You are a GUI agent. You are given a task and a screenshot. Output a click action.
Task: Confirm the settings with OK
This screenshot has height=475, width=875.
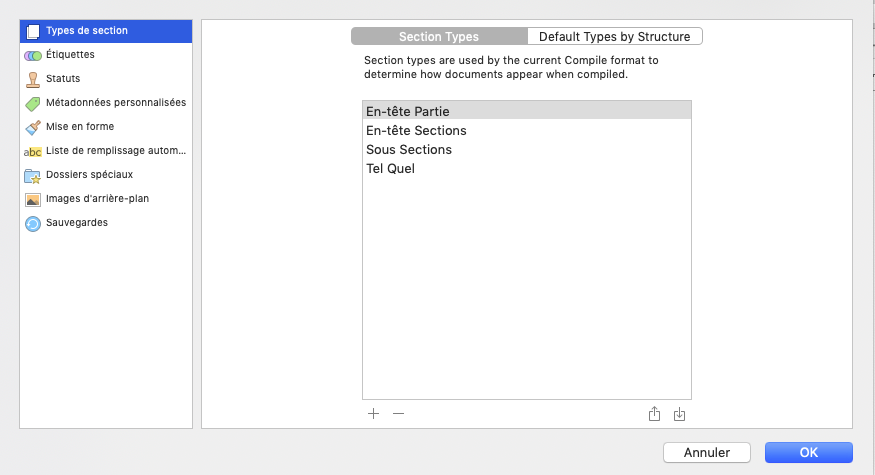(808, 452)
